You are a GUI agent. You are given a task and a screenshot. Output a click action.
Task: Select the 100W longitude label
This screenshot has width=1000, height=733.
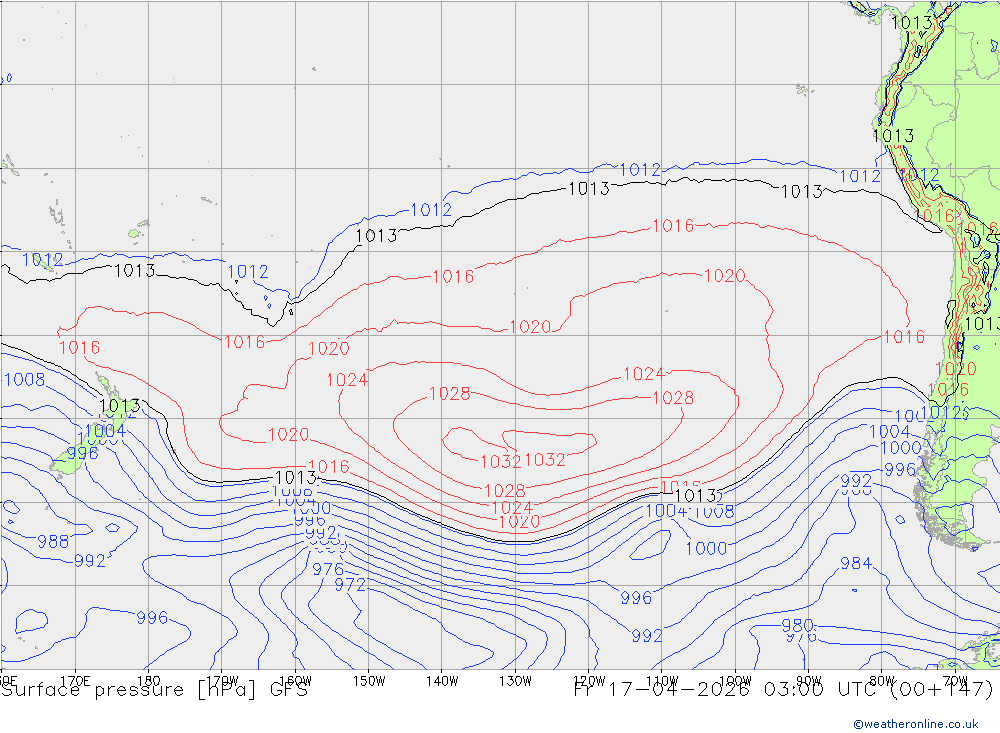point(735,681)
